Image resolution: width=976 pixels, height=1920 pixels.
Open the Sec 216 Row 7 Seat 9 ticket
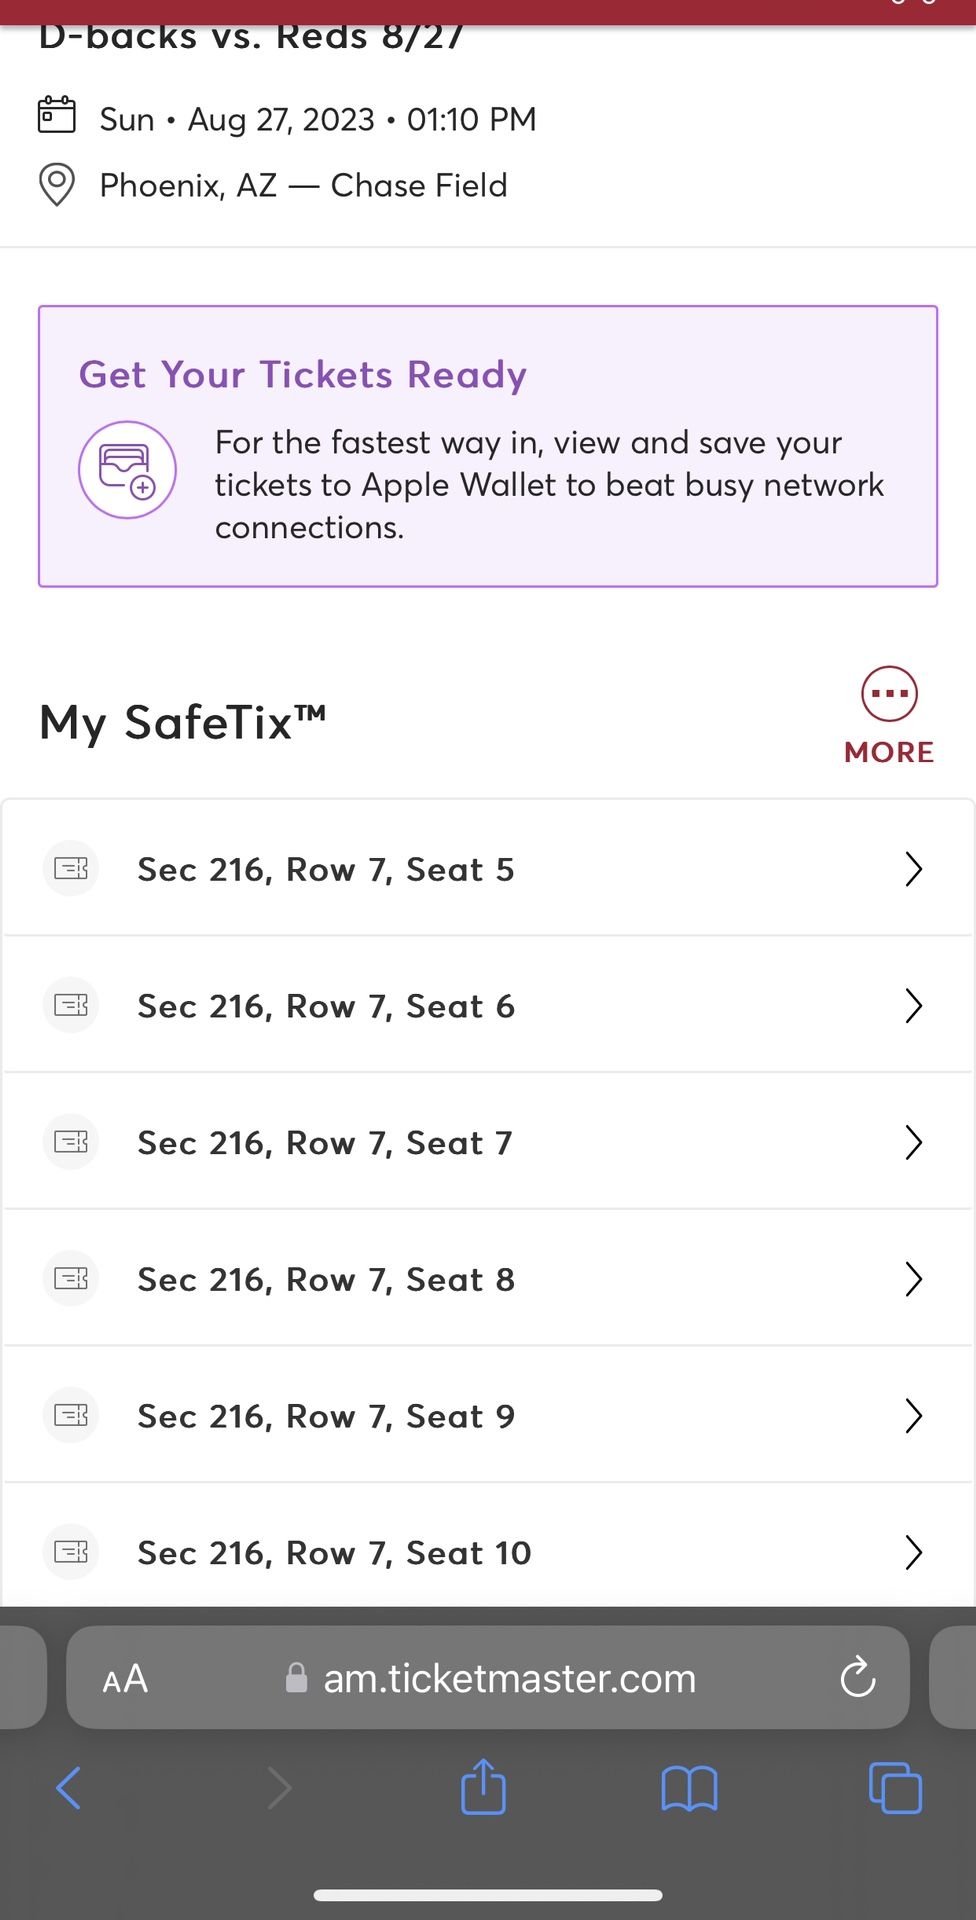pyautogui.click(x=326, y=1416)
